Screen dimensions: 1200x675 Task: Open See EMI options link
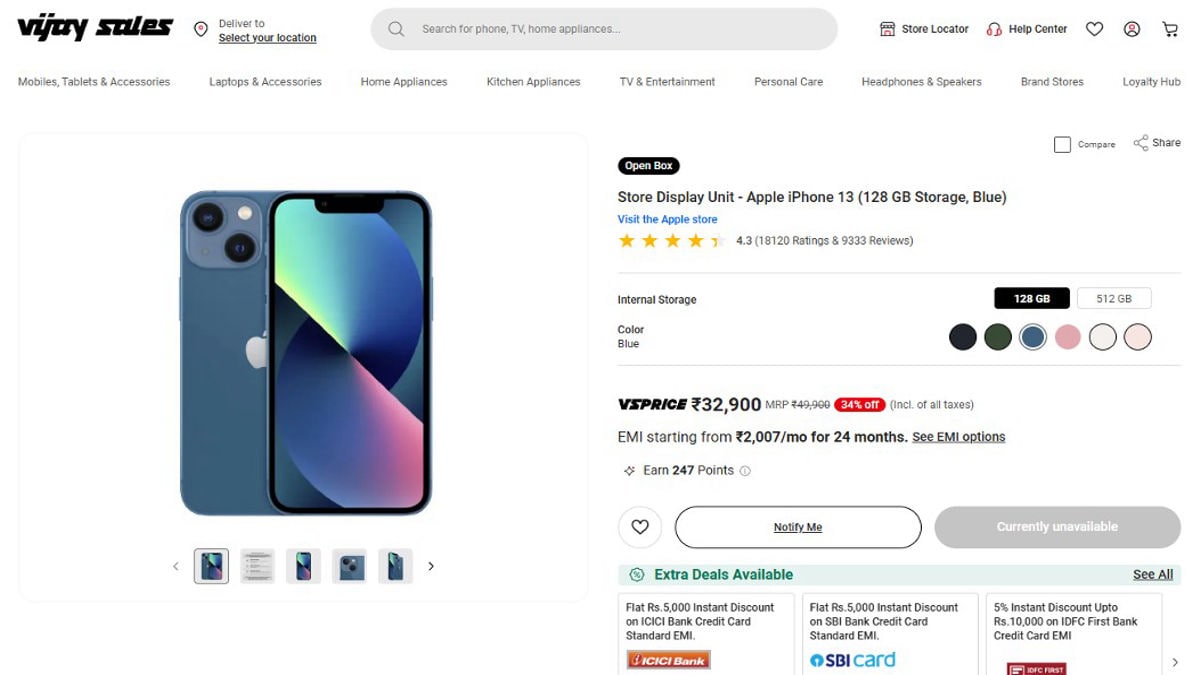[x=958, y=437]
